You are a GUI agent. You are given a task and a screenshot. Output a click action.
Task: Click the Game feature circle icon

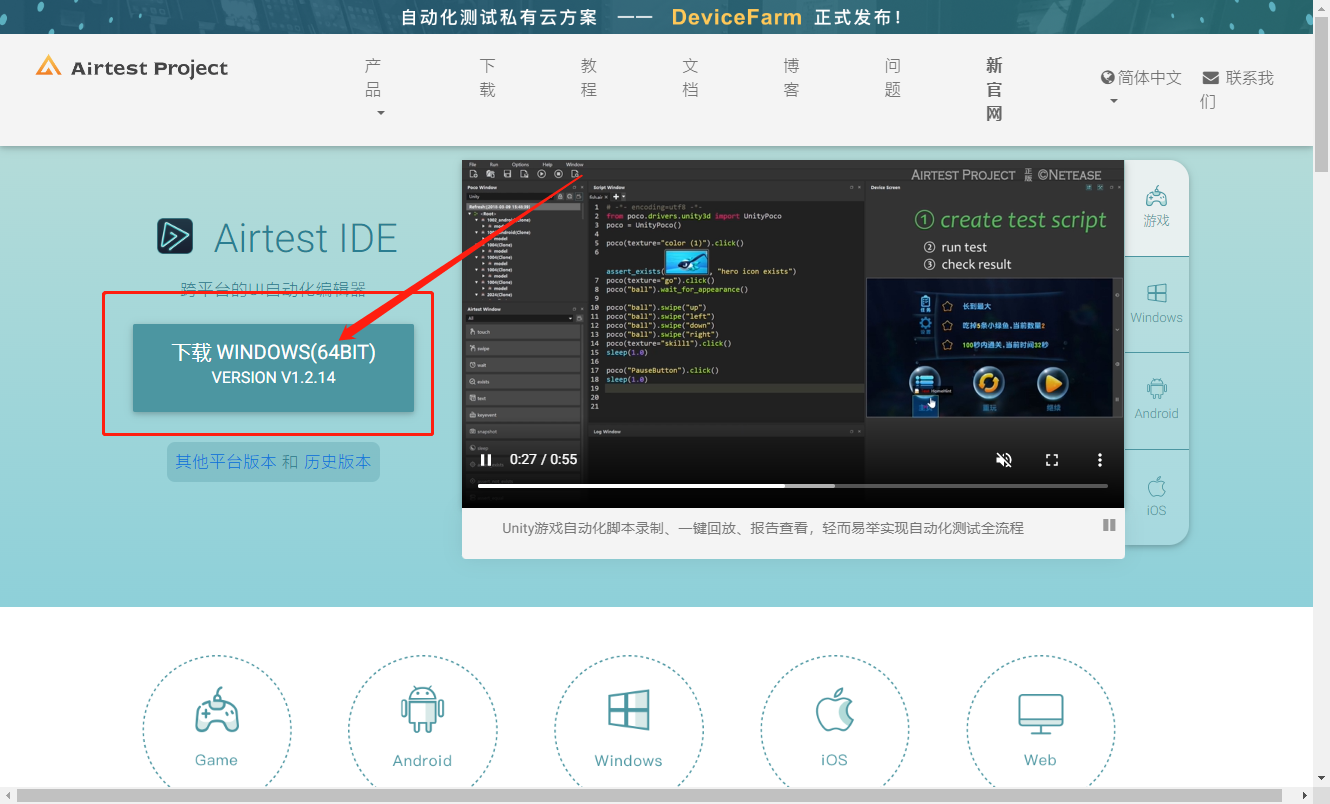(217, 729)
